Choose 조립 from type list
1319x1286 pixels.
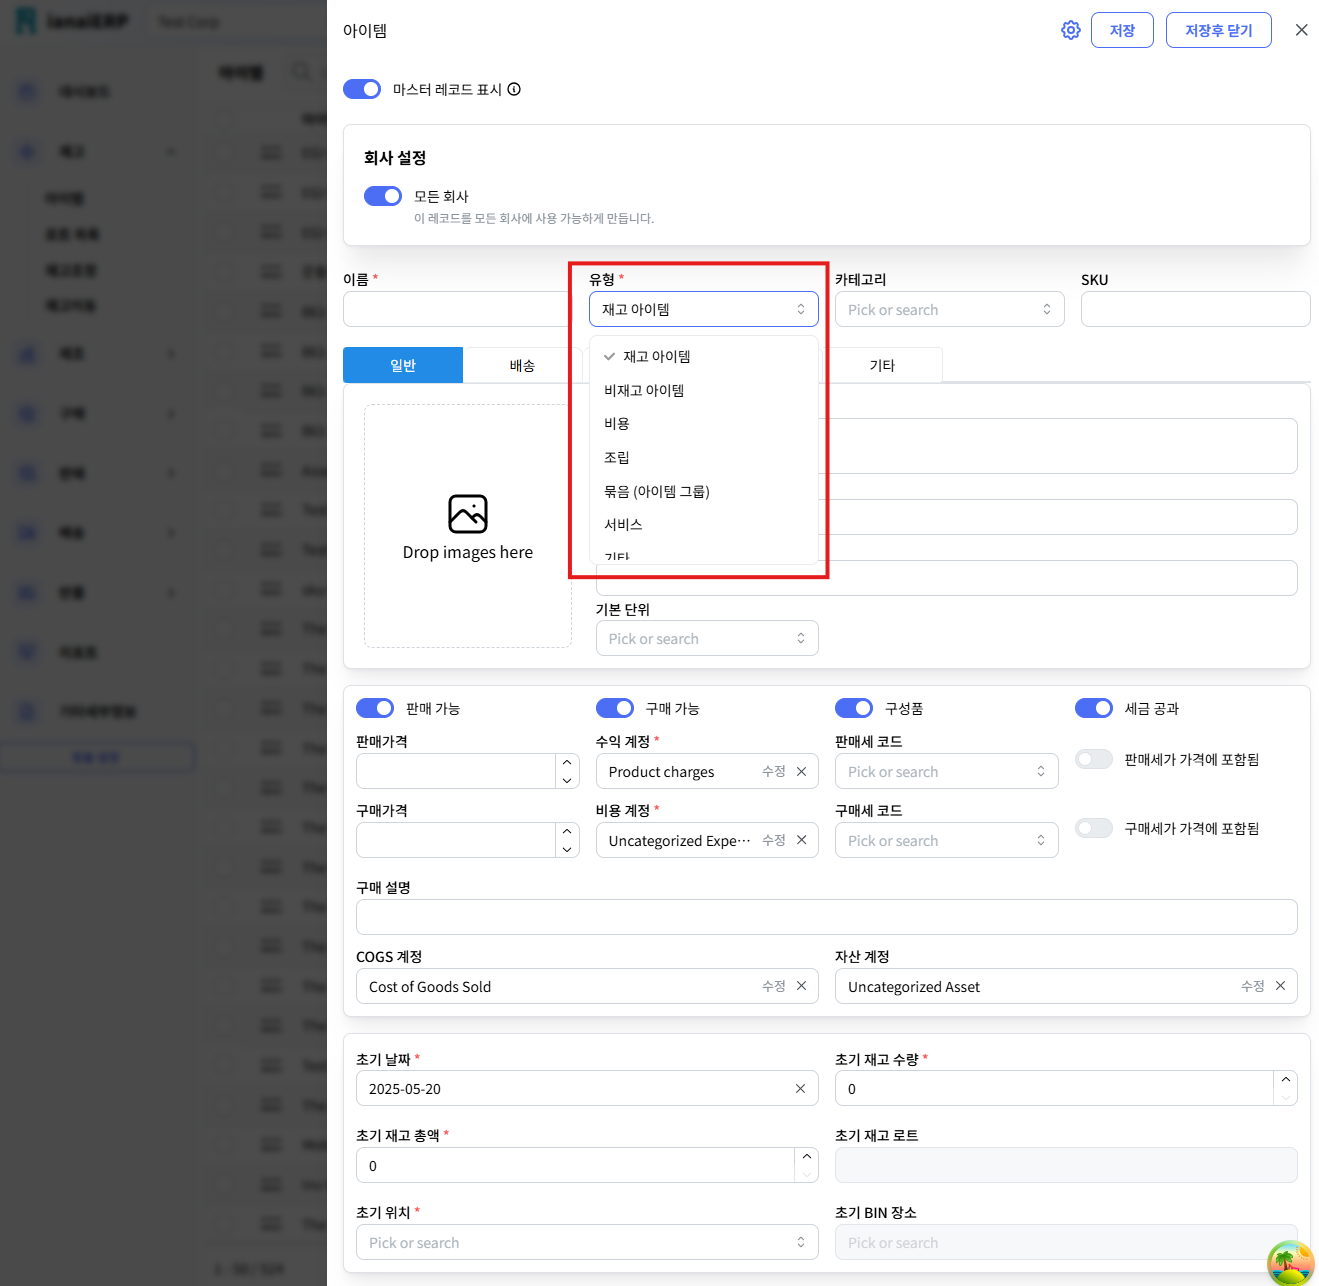(704, 457)
